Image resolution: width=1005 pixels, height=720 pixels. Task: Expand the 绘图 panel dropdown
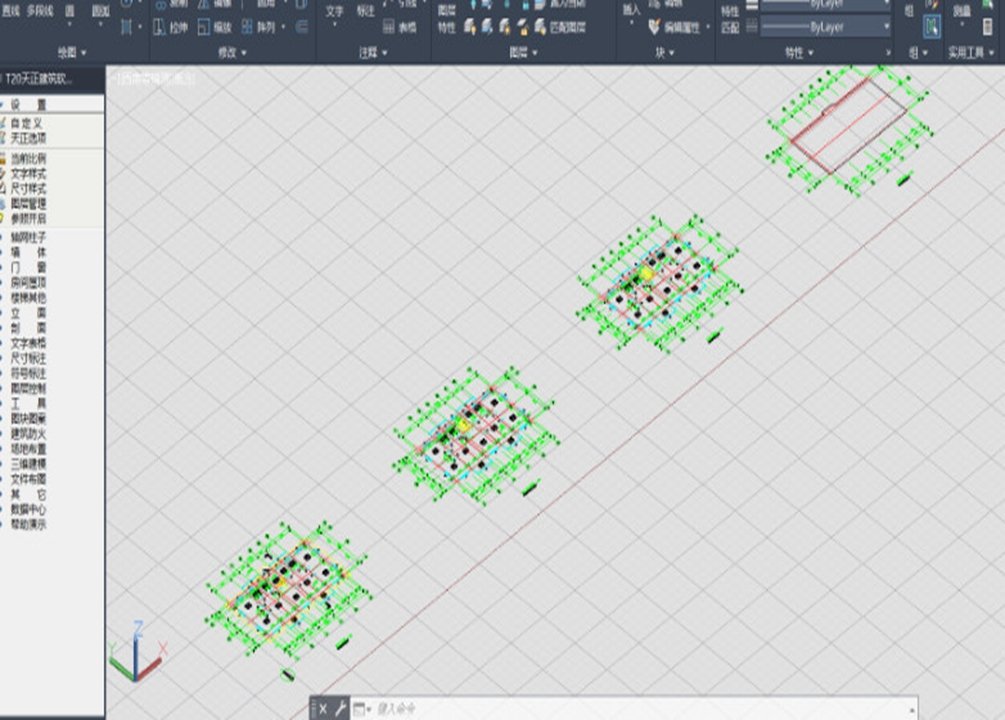[72, 53]
